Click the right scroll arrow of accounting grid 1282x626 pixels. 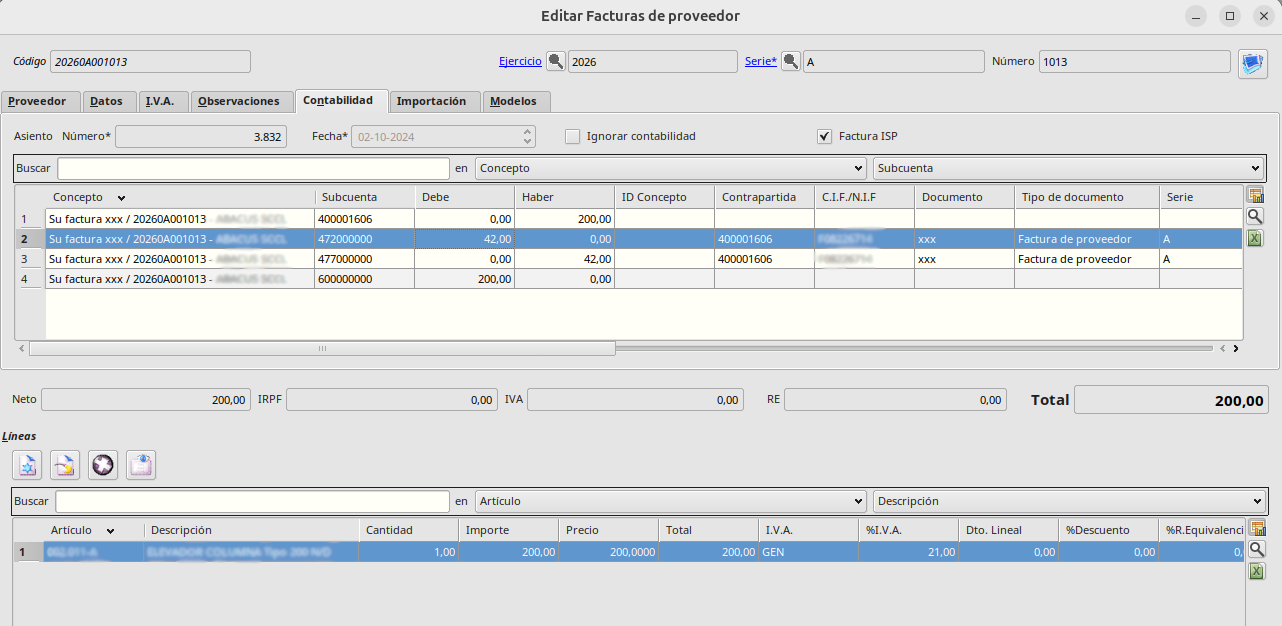click(x=1235, y=348)
